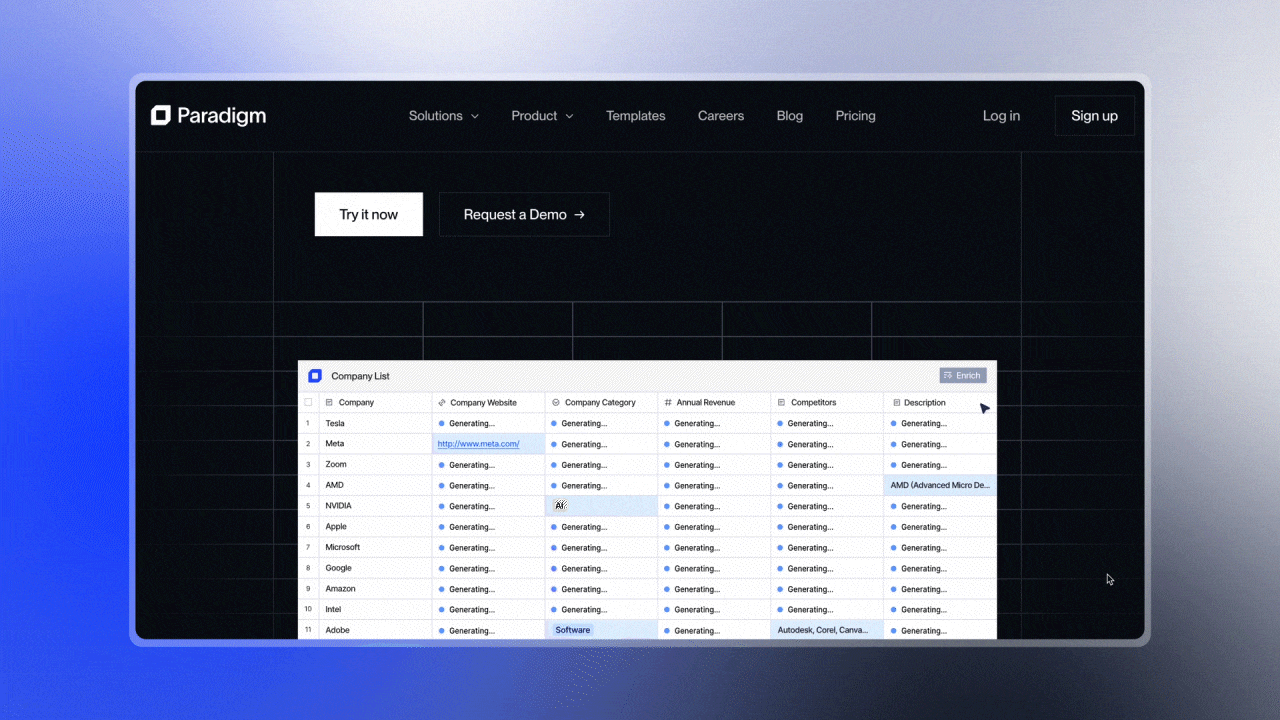Image resolution: width=1280 pixels, height=720 pixels.
Task: Go to the Pricing page
Action: click(x=855, y=115)
